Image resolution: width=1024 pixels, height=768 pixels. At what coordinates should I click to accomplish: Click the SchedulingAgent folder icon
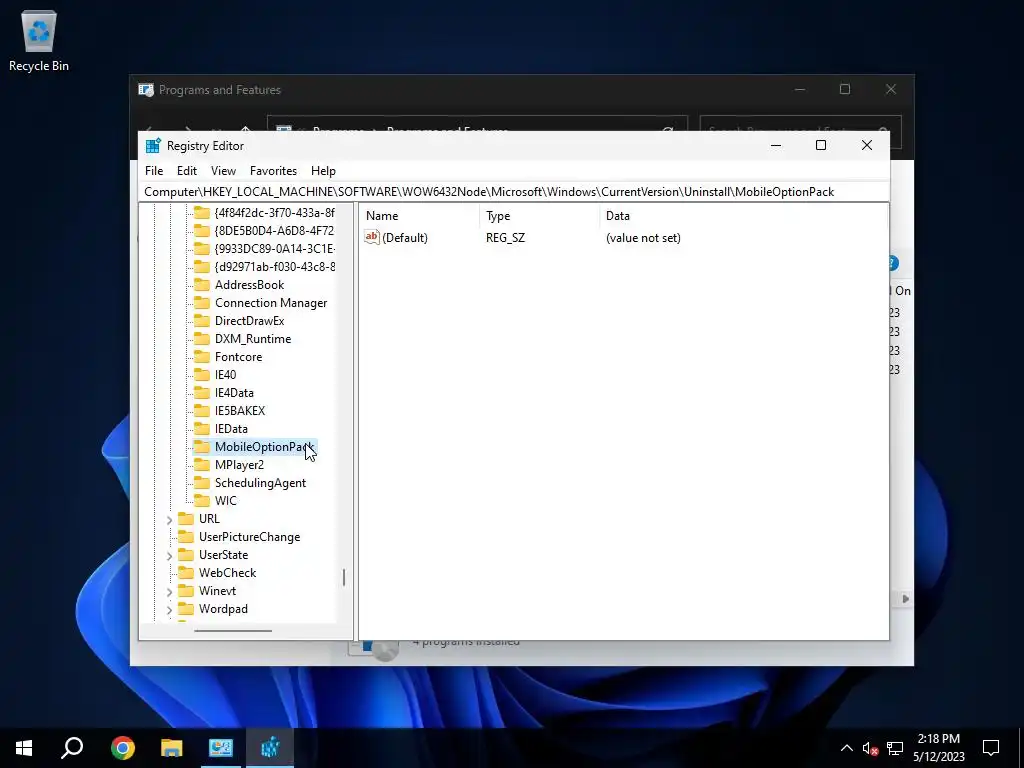(202, 483)
